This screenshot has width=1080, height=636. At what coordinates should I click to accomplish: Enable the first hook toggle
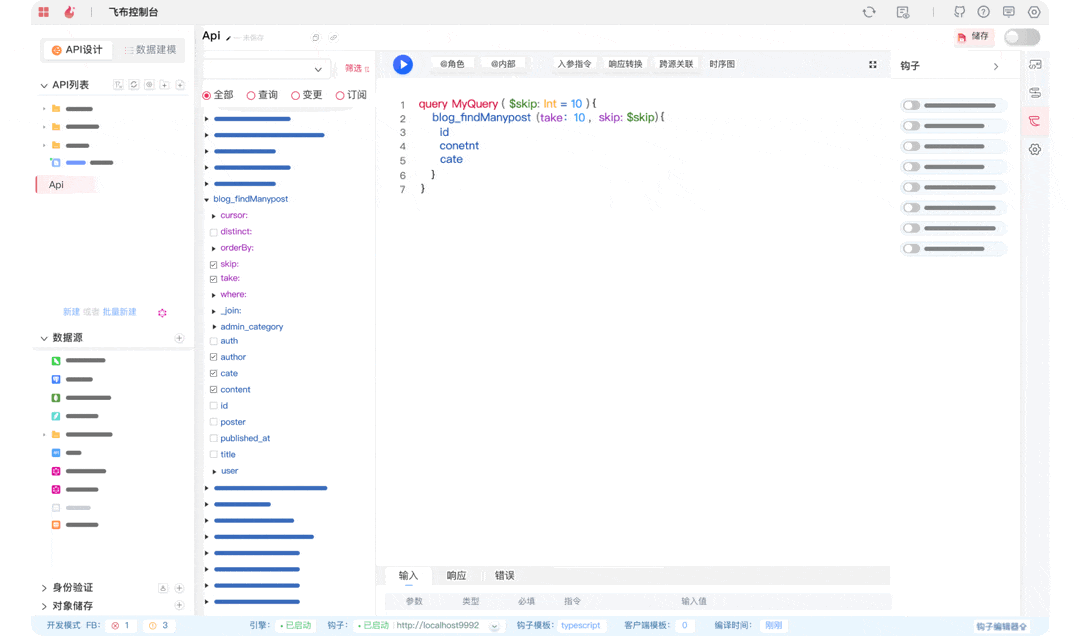(911, 105)
